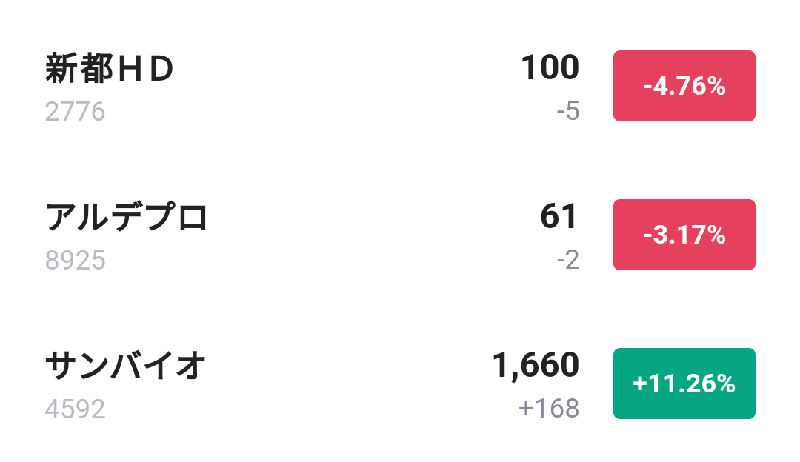Click stock code 8925

75,260
